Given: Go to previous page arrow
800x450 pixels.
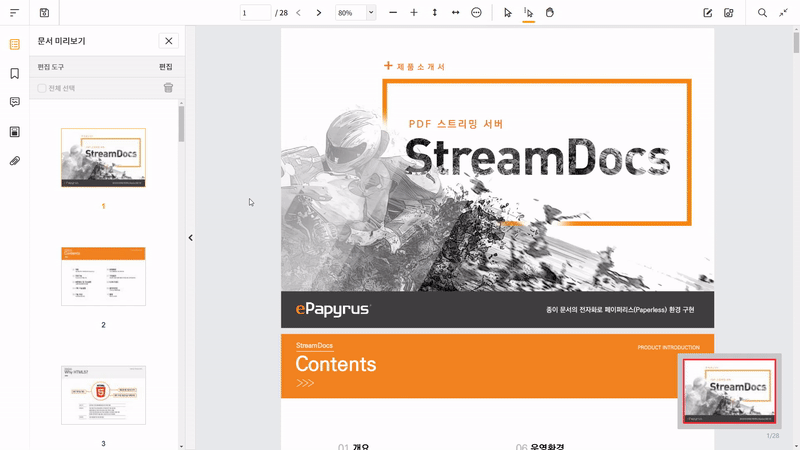Looking at the screenshot, I should click(298, 13).
